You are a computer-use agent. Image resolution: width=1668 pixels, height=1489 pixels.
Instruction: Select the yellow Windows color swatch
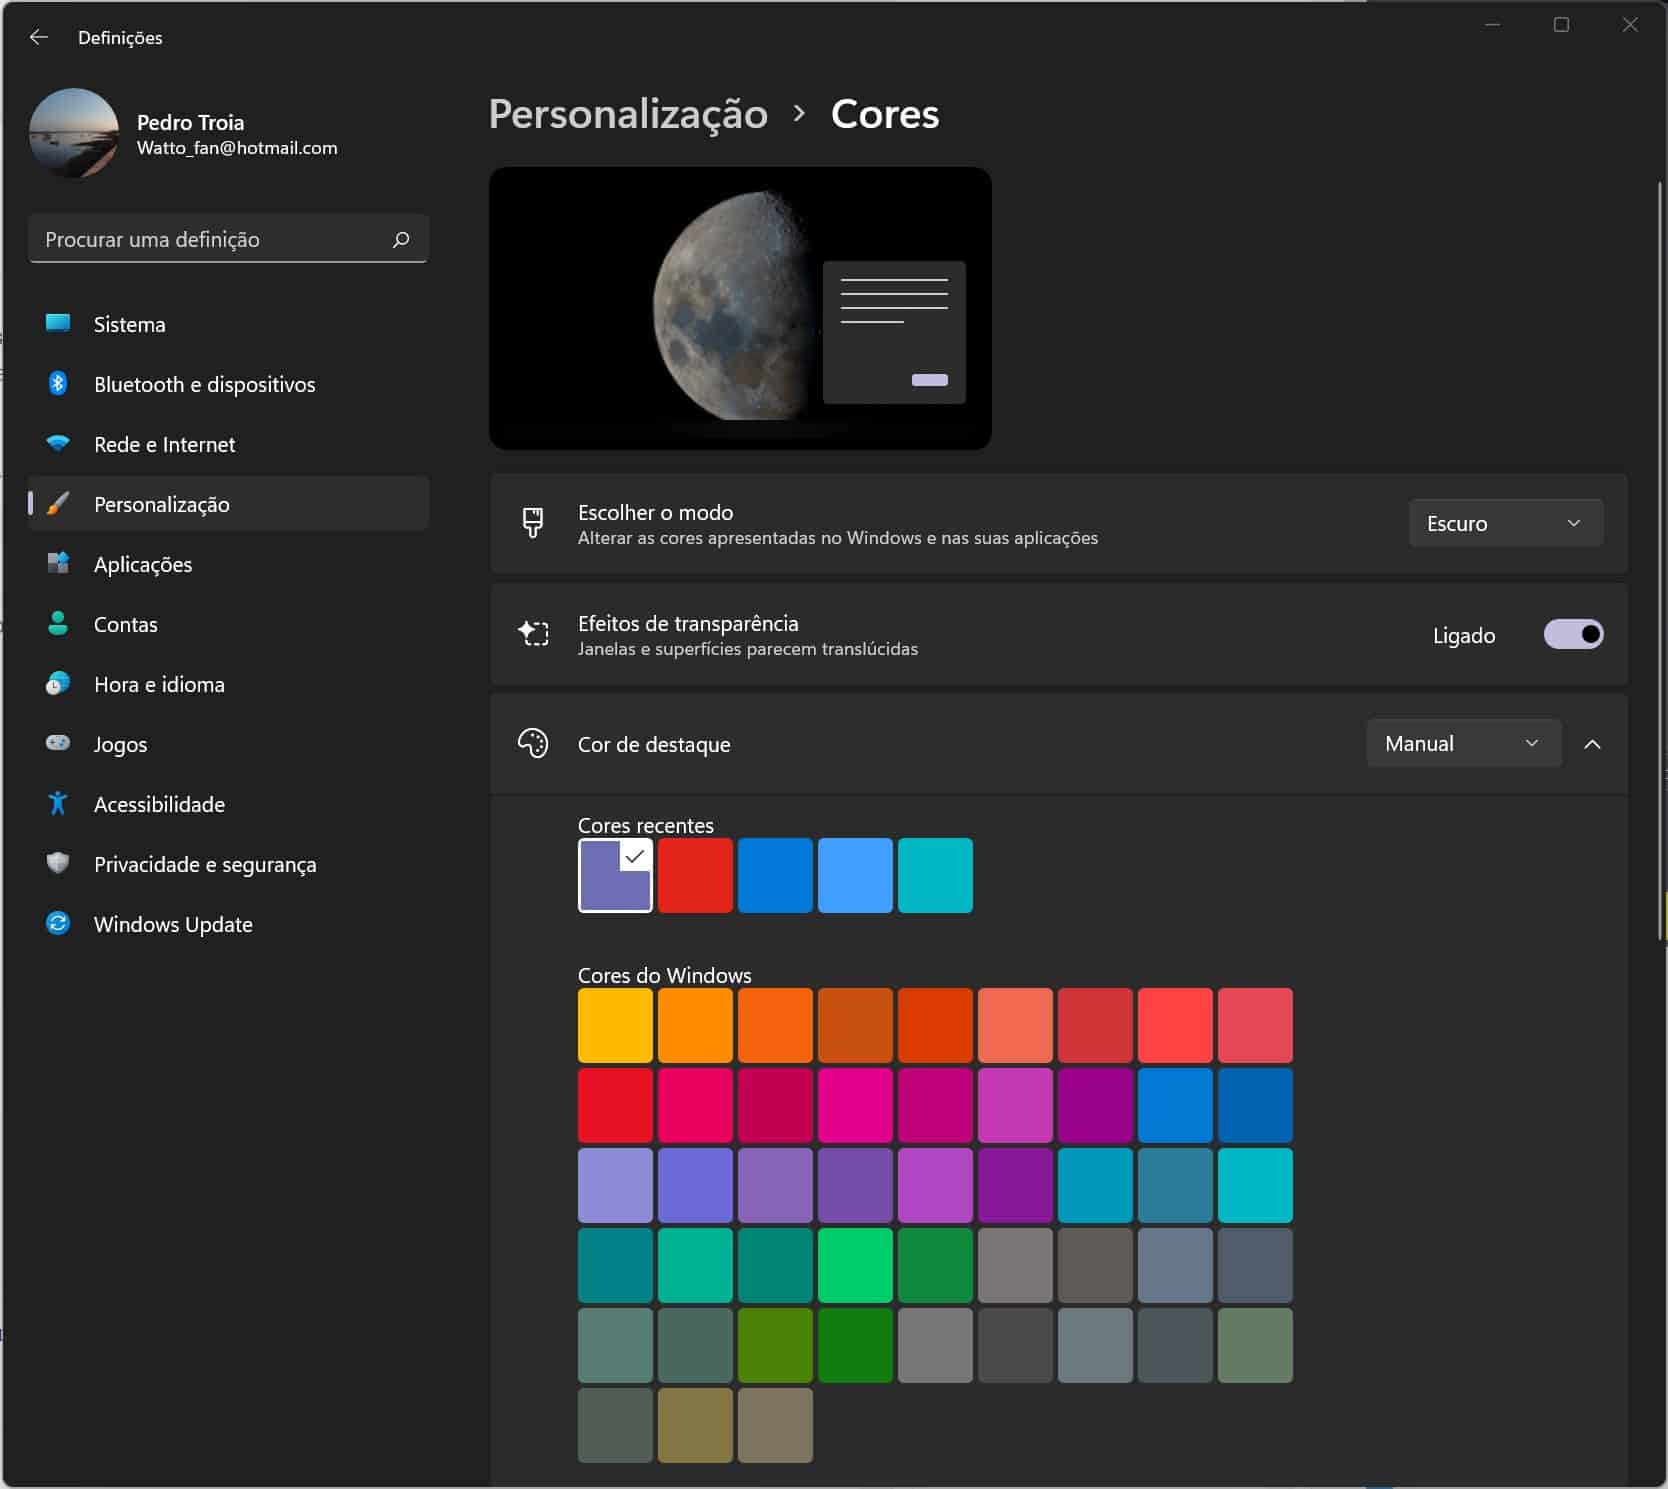point(615,1026)
